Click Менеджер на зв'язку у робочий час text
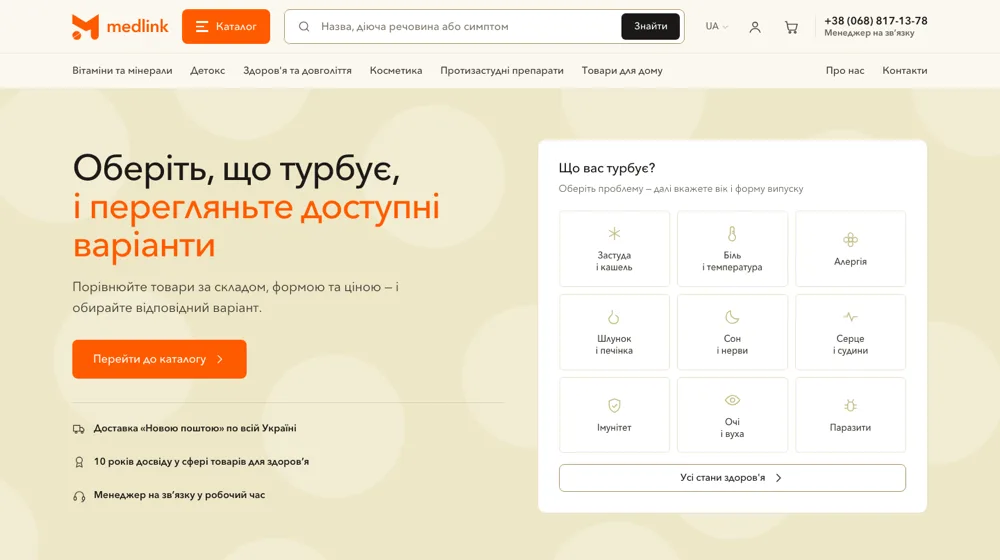 (179, 495)
